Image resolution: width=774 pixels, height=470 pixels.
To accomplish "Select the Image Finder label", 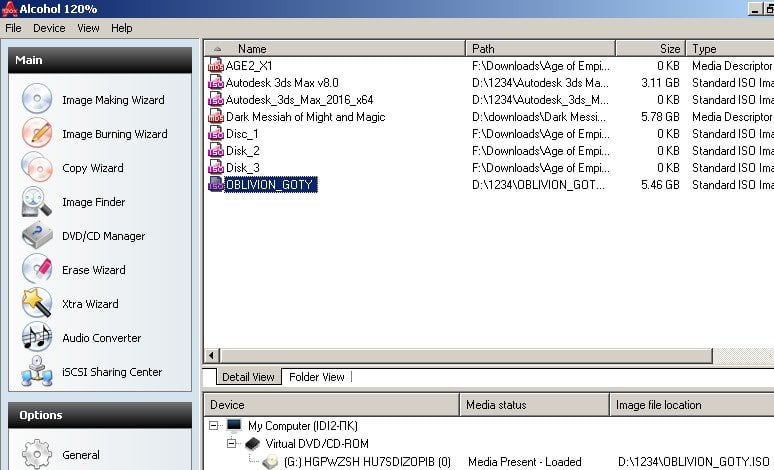I will coord(93,202).
